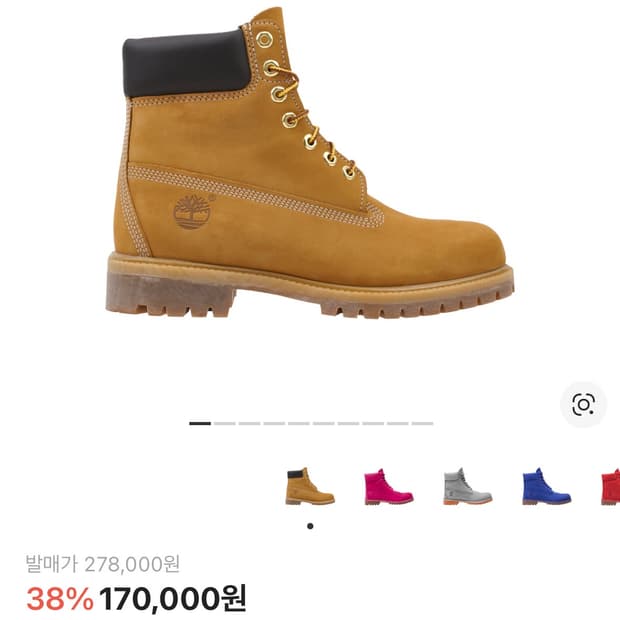Select the gray boot color variant
This screenshot has width=620, height=620.
coord(467,486)
